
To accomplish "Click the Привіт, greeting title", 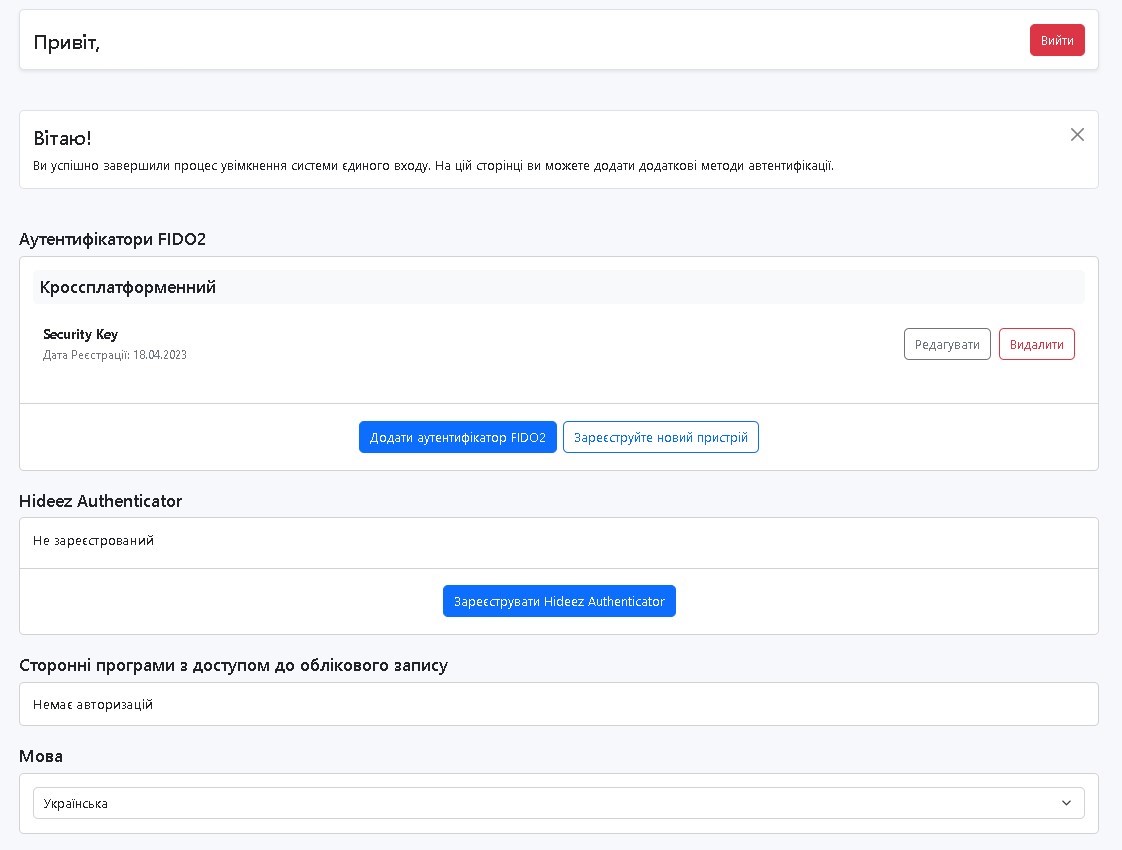I will (x=67, y=42).
